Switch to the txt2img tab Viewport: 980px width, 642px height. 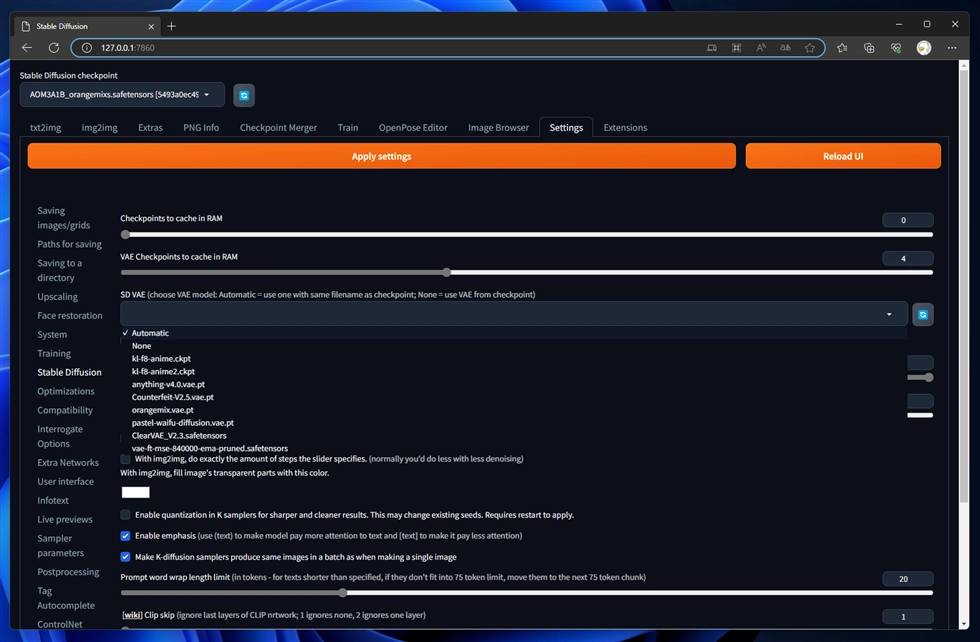point(46,128)
